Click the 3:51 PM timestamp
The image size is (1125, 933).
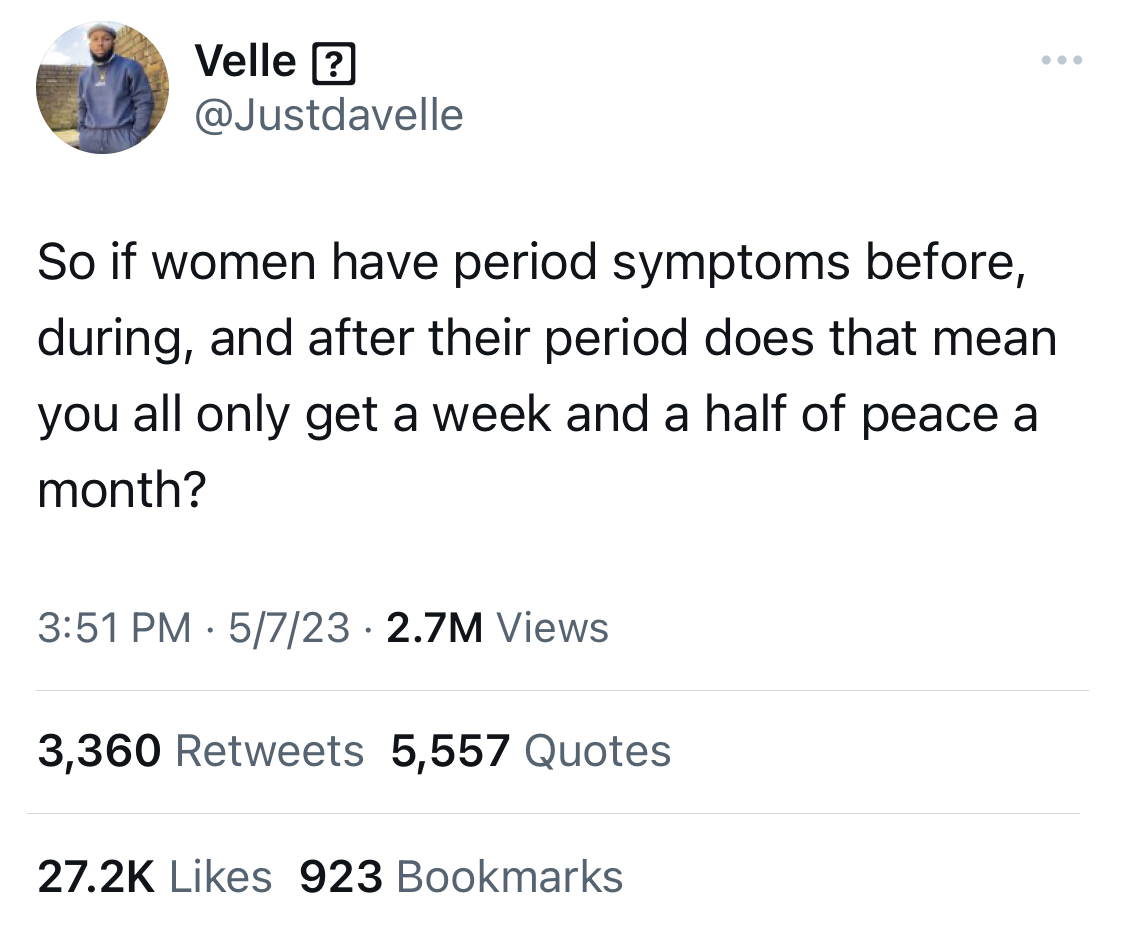click(115, 628)
